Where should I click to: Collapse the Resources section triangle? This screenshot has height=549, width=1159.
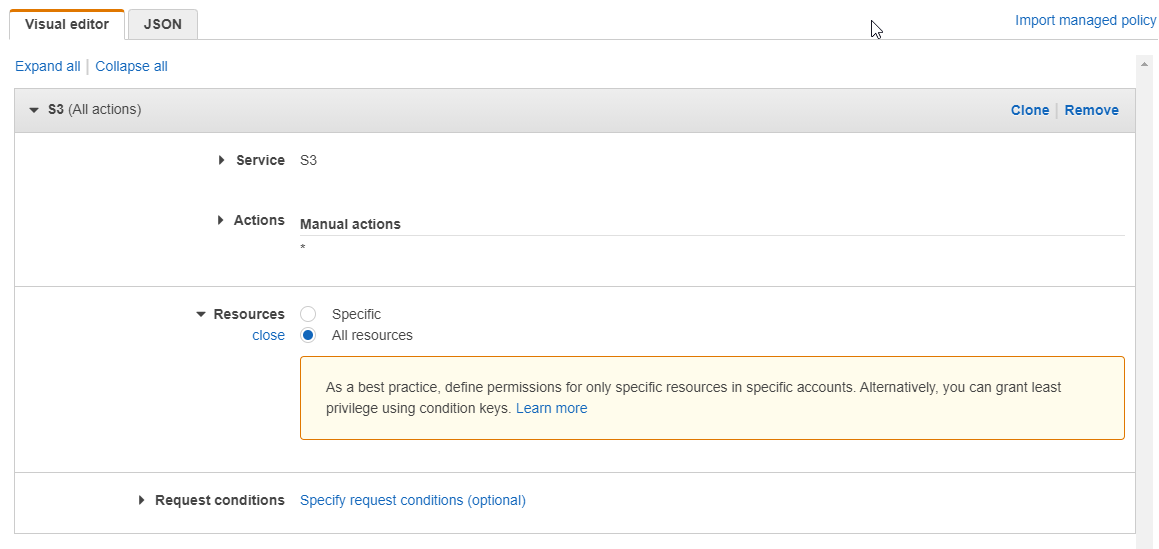point(200,315)
